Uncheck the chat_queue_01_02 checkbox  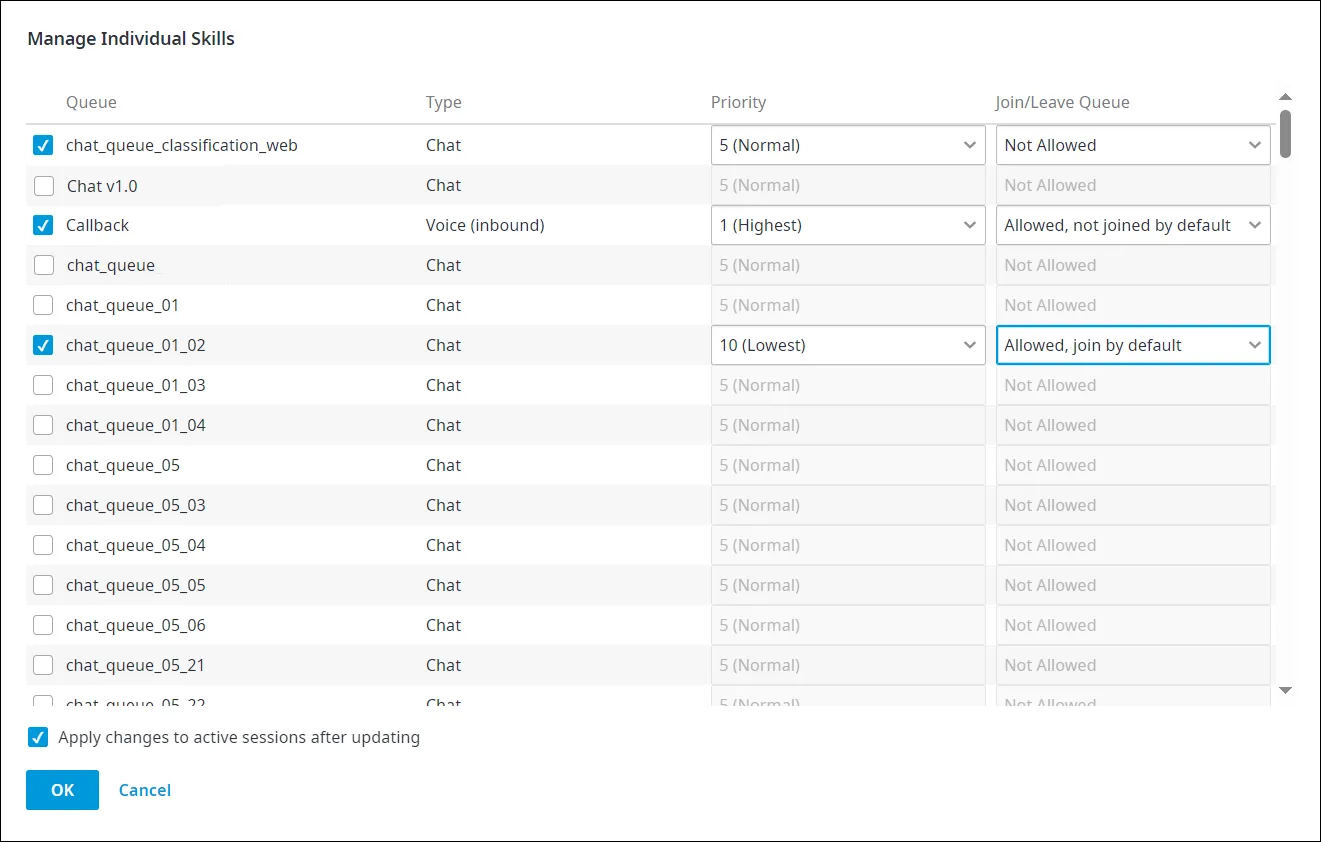click(x=43, y=345)
